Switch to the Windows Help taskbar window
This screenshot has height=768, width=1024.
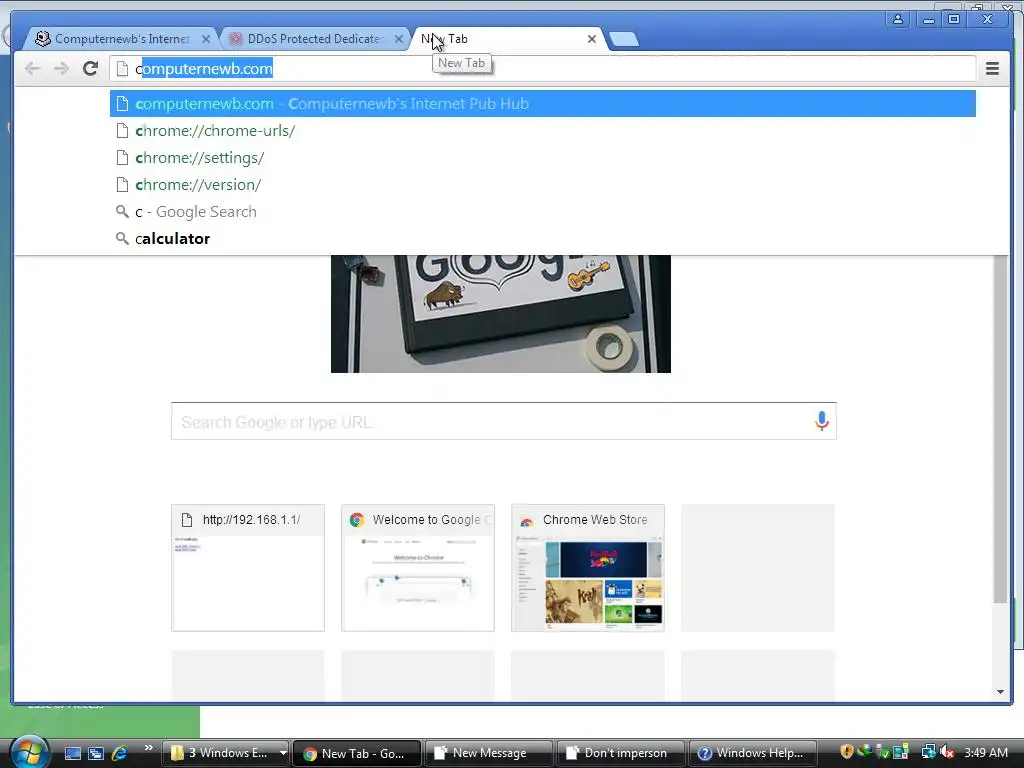(x=752, y=753)
